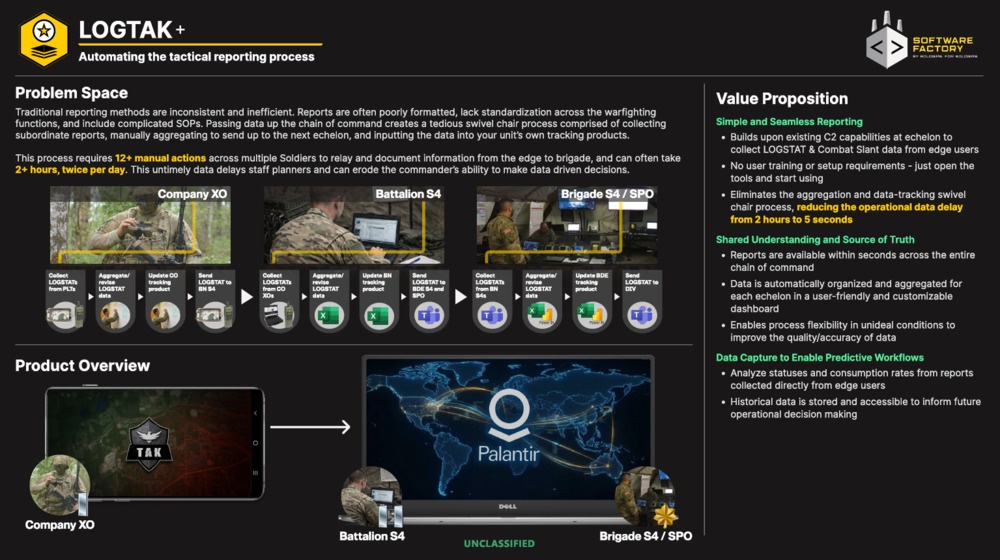This screenshot has width=1000, height=560.
Task: Click the highlighted '12+ manual actions' text
Action: [x=160, y=158]
